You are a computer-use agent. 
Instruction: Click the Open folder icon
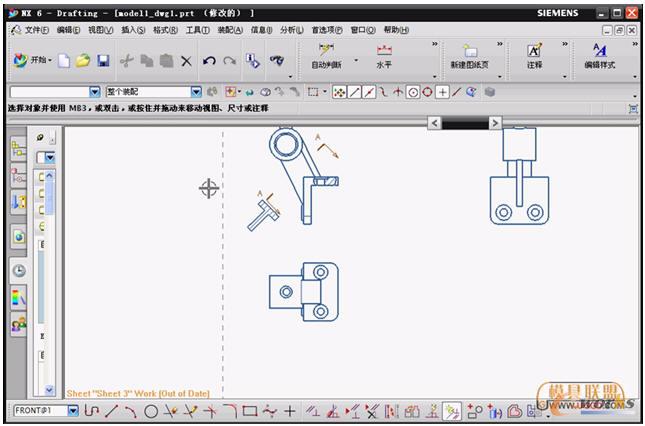point(83,61)
